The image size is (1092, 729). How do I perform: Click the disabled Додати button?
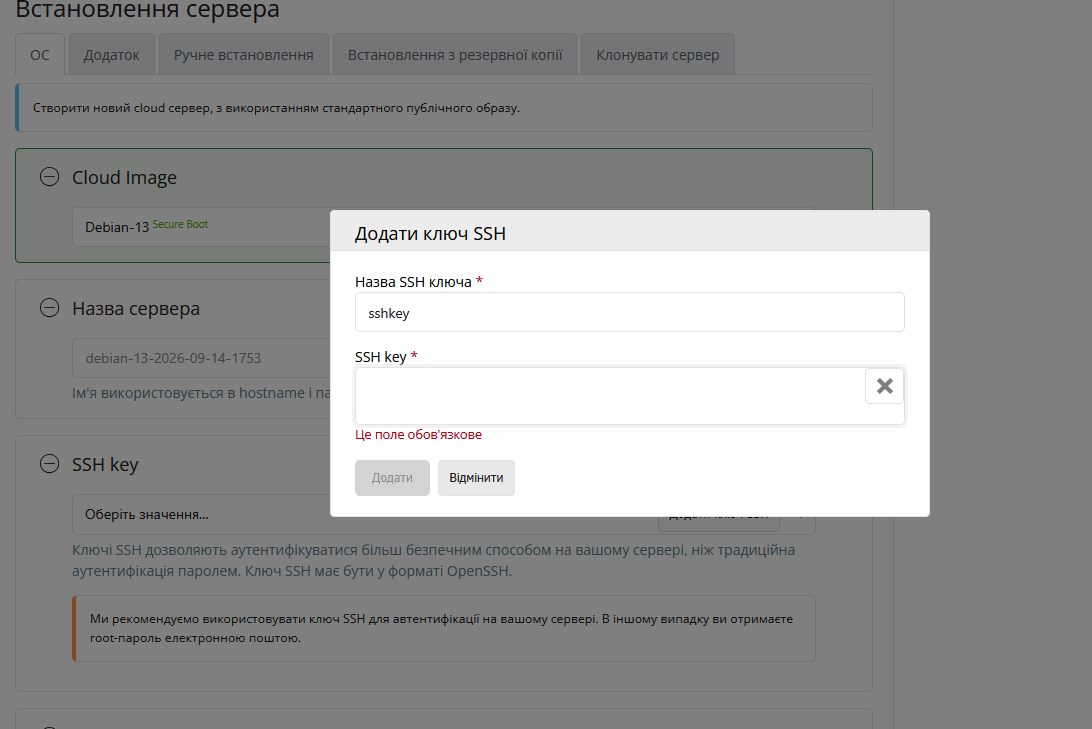tap(392, 478)
